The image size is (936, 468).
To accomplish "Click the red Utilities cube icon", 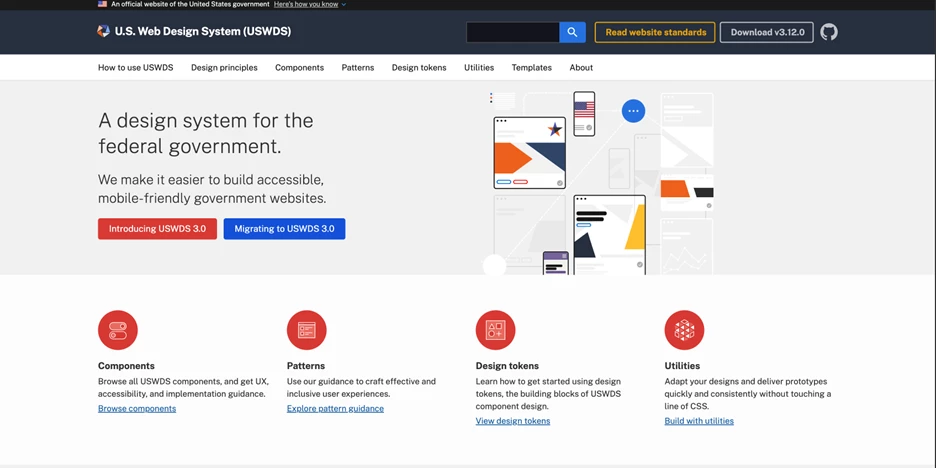I will point(684,330).
